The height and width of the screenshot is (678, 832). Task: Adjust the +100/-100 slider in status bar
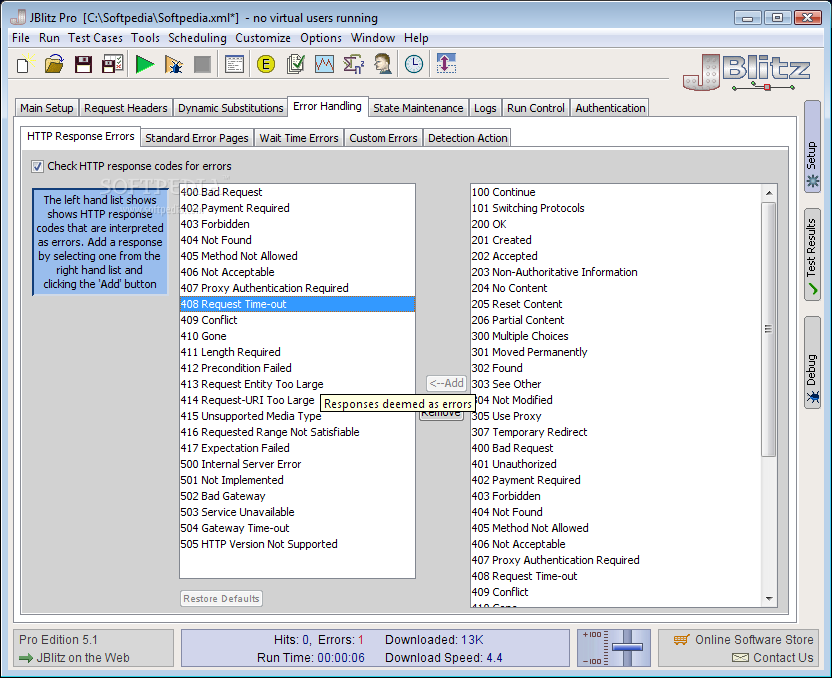pyautogui.click(x=627, y=647)
